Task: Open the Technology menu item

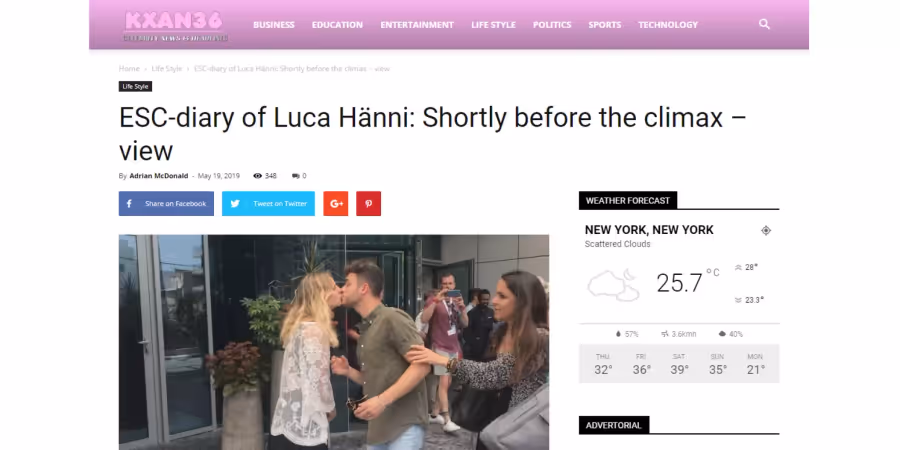Action: point(668,25)
